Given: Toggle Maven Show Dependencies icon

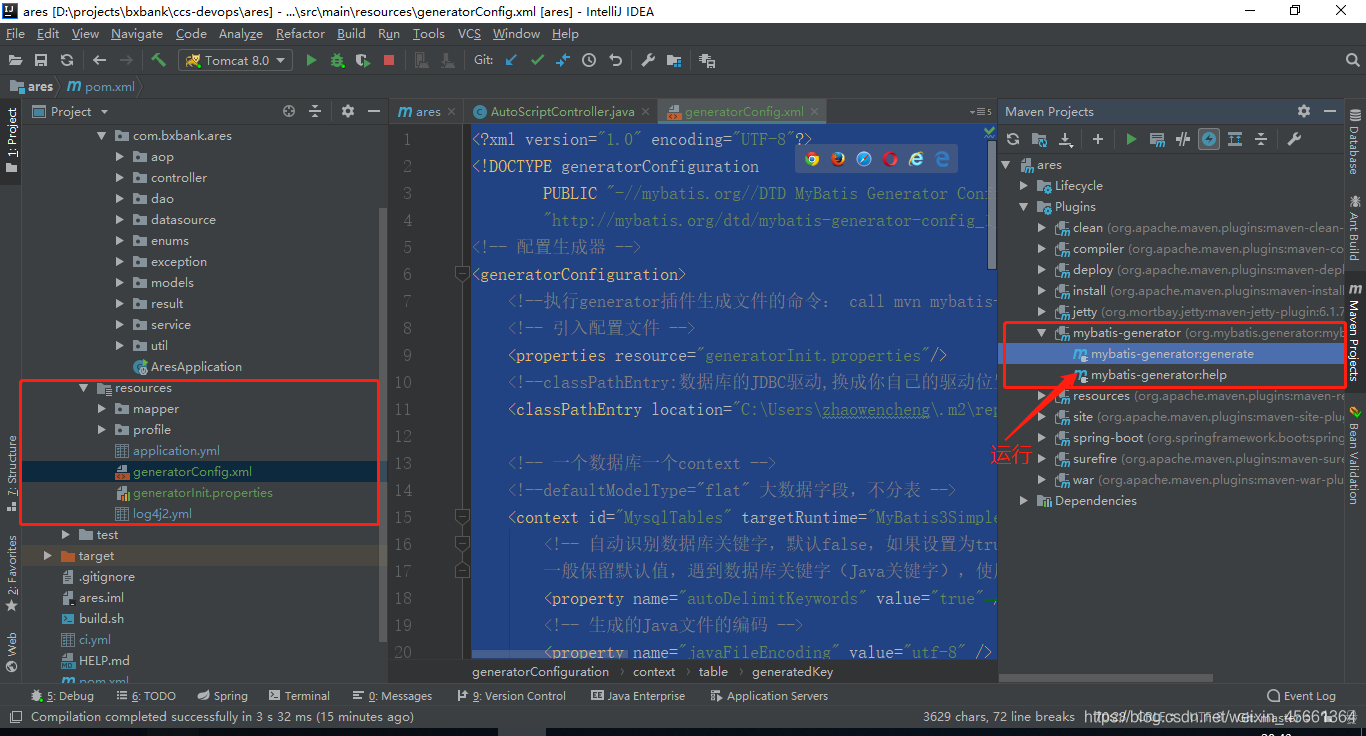Looking at the screenshot, I should [x=1235, y=139].
